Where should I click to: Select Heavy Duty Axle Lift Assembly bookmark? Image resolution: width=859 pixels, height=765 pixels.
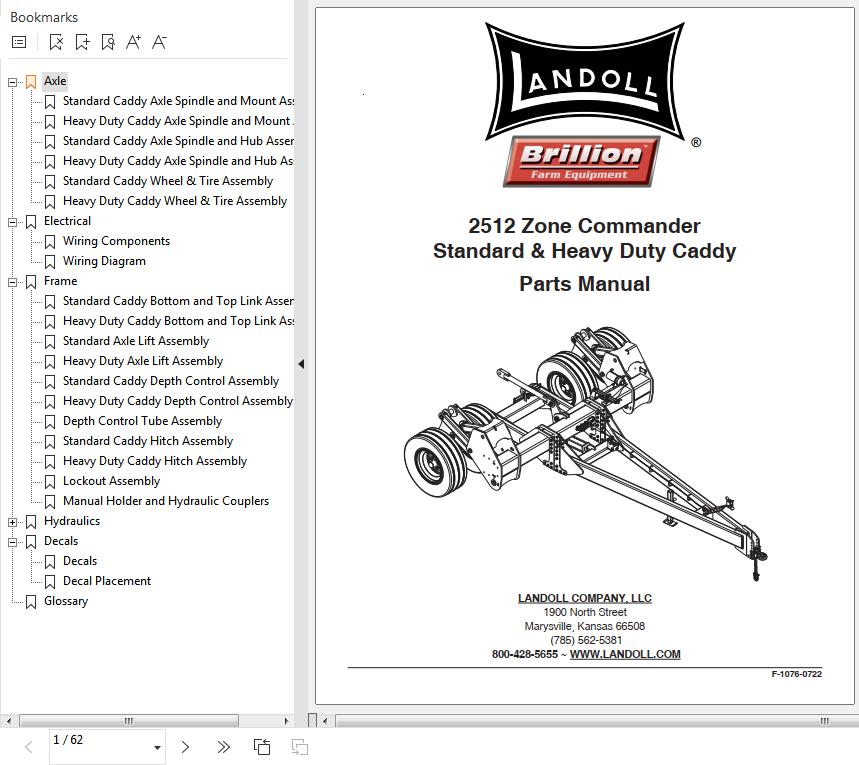pyautogui.click(x=143, y=361)
